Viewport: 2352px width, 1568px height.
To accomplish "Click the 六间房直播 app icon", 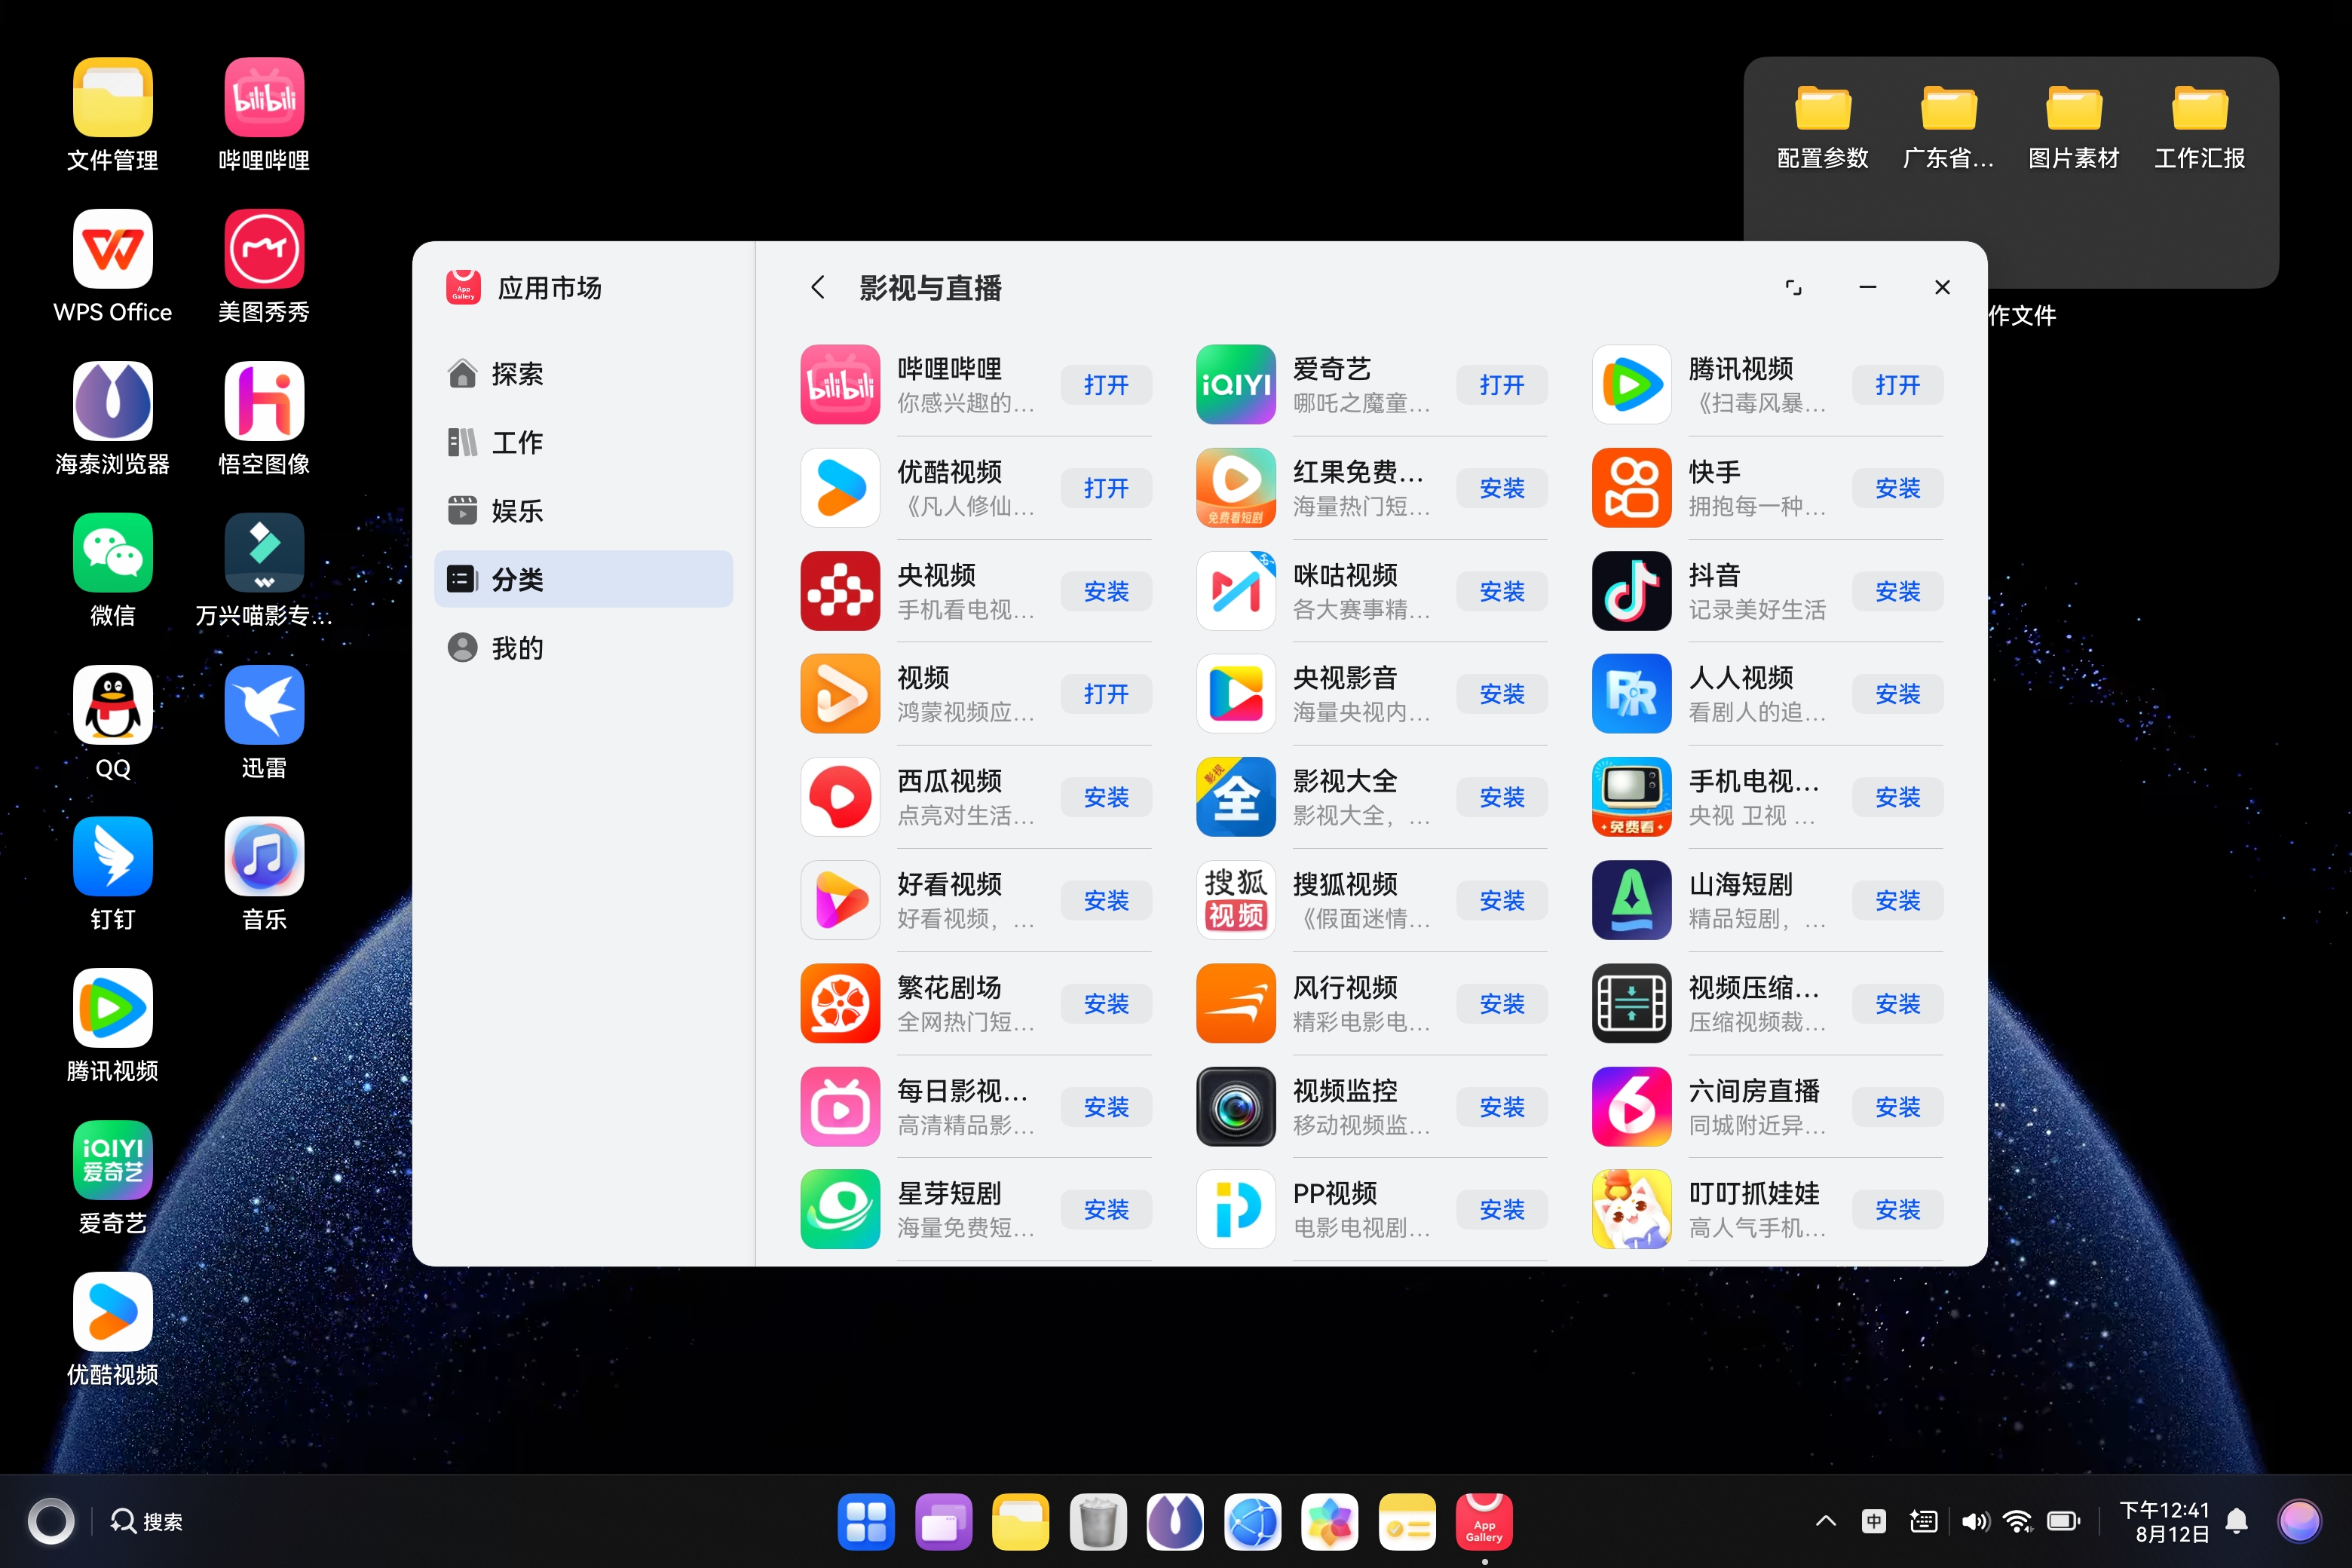I will tap(1631, 1107).
